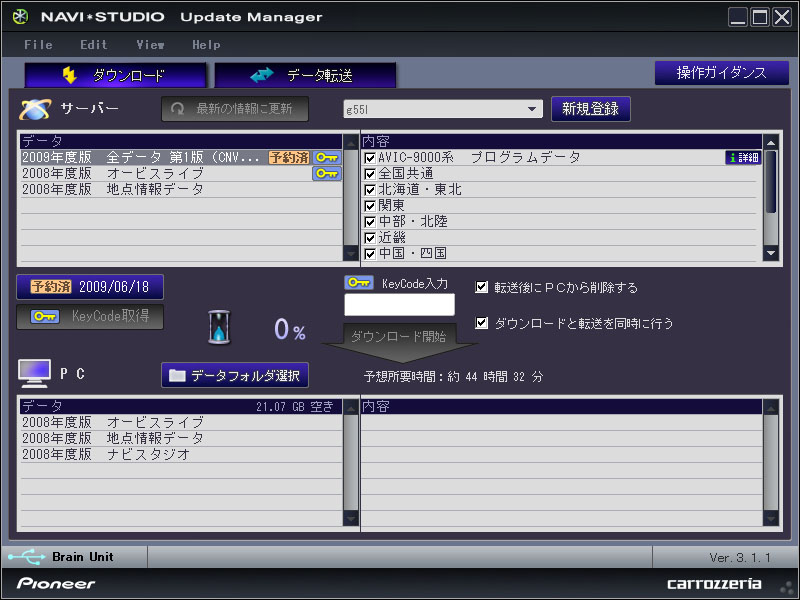800x600 pixels.
Task: Switch to the データ転送 tab
Action: (305, 75)
